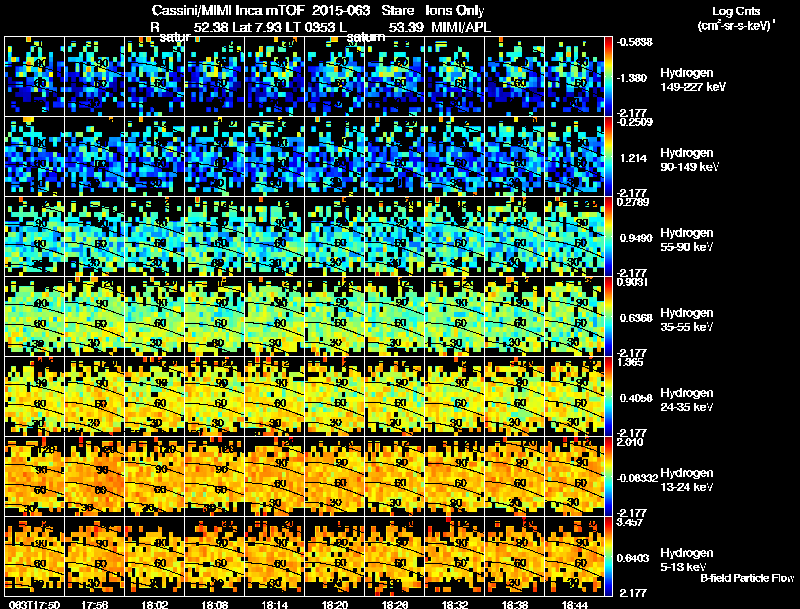Click the '3.457' color scale value
Image resolution: width=800 pixels, height=609 pixels.
coord(630,523)
